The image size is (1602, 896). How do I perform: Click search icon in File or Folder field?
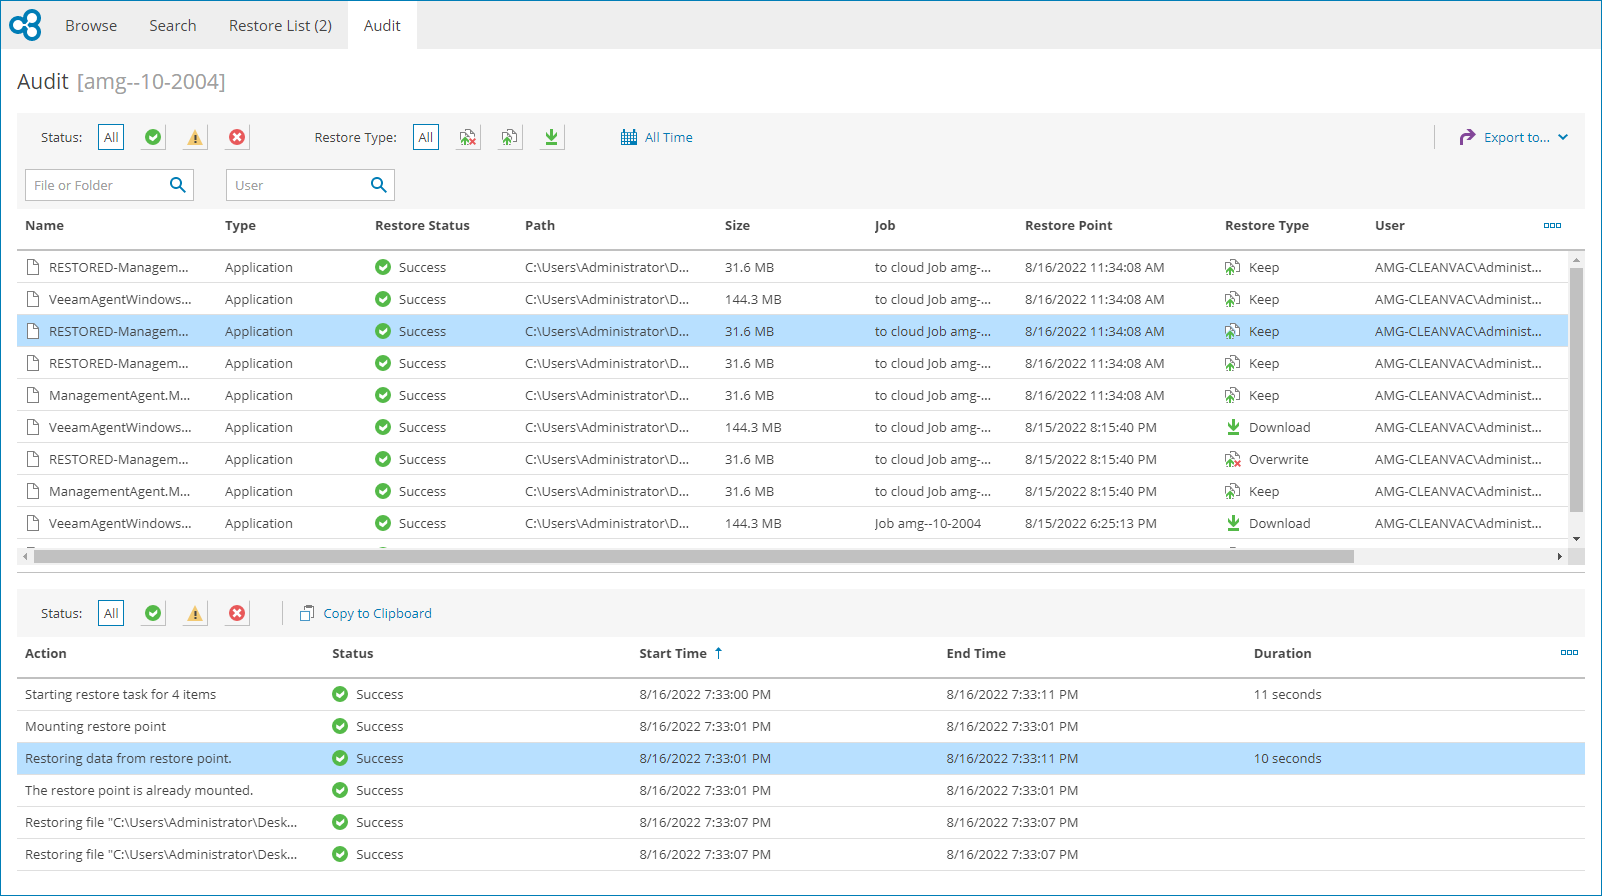click(178, 185)
